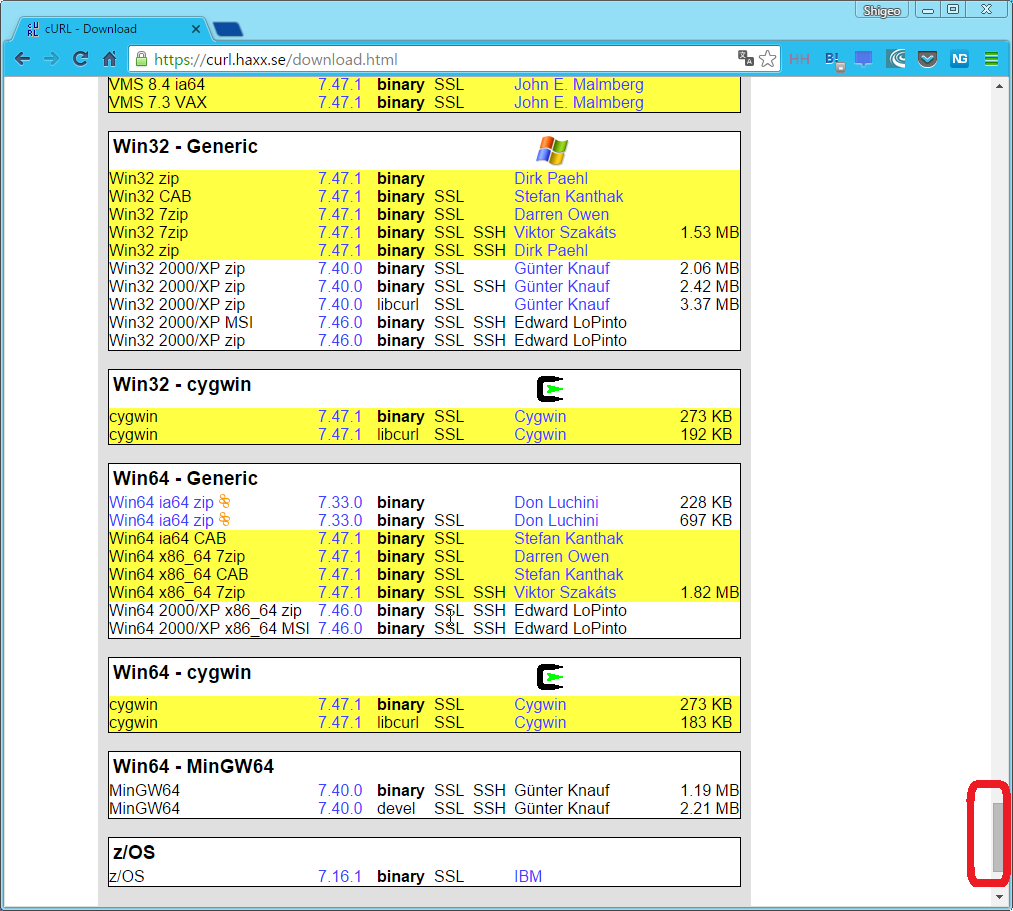Open the Shigeo profile button
The width and height of the screenshot is (1013, 911).
882,10
